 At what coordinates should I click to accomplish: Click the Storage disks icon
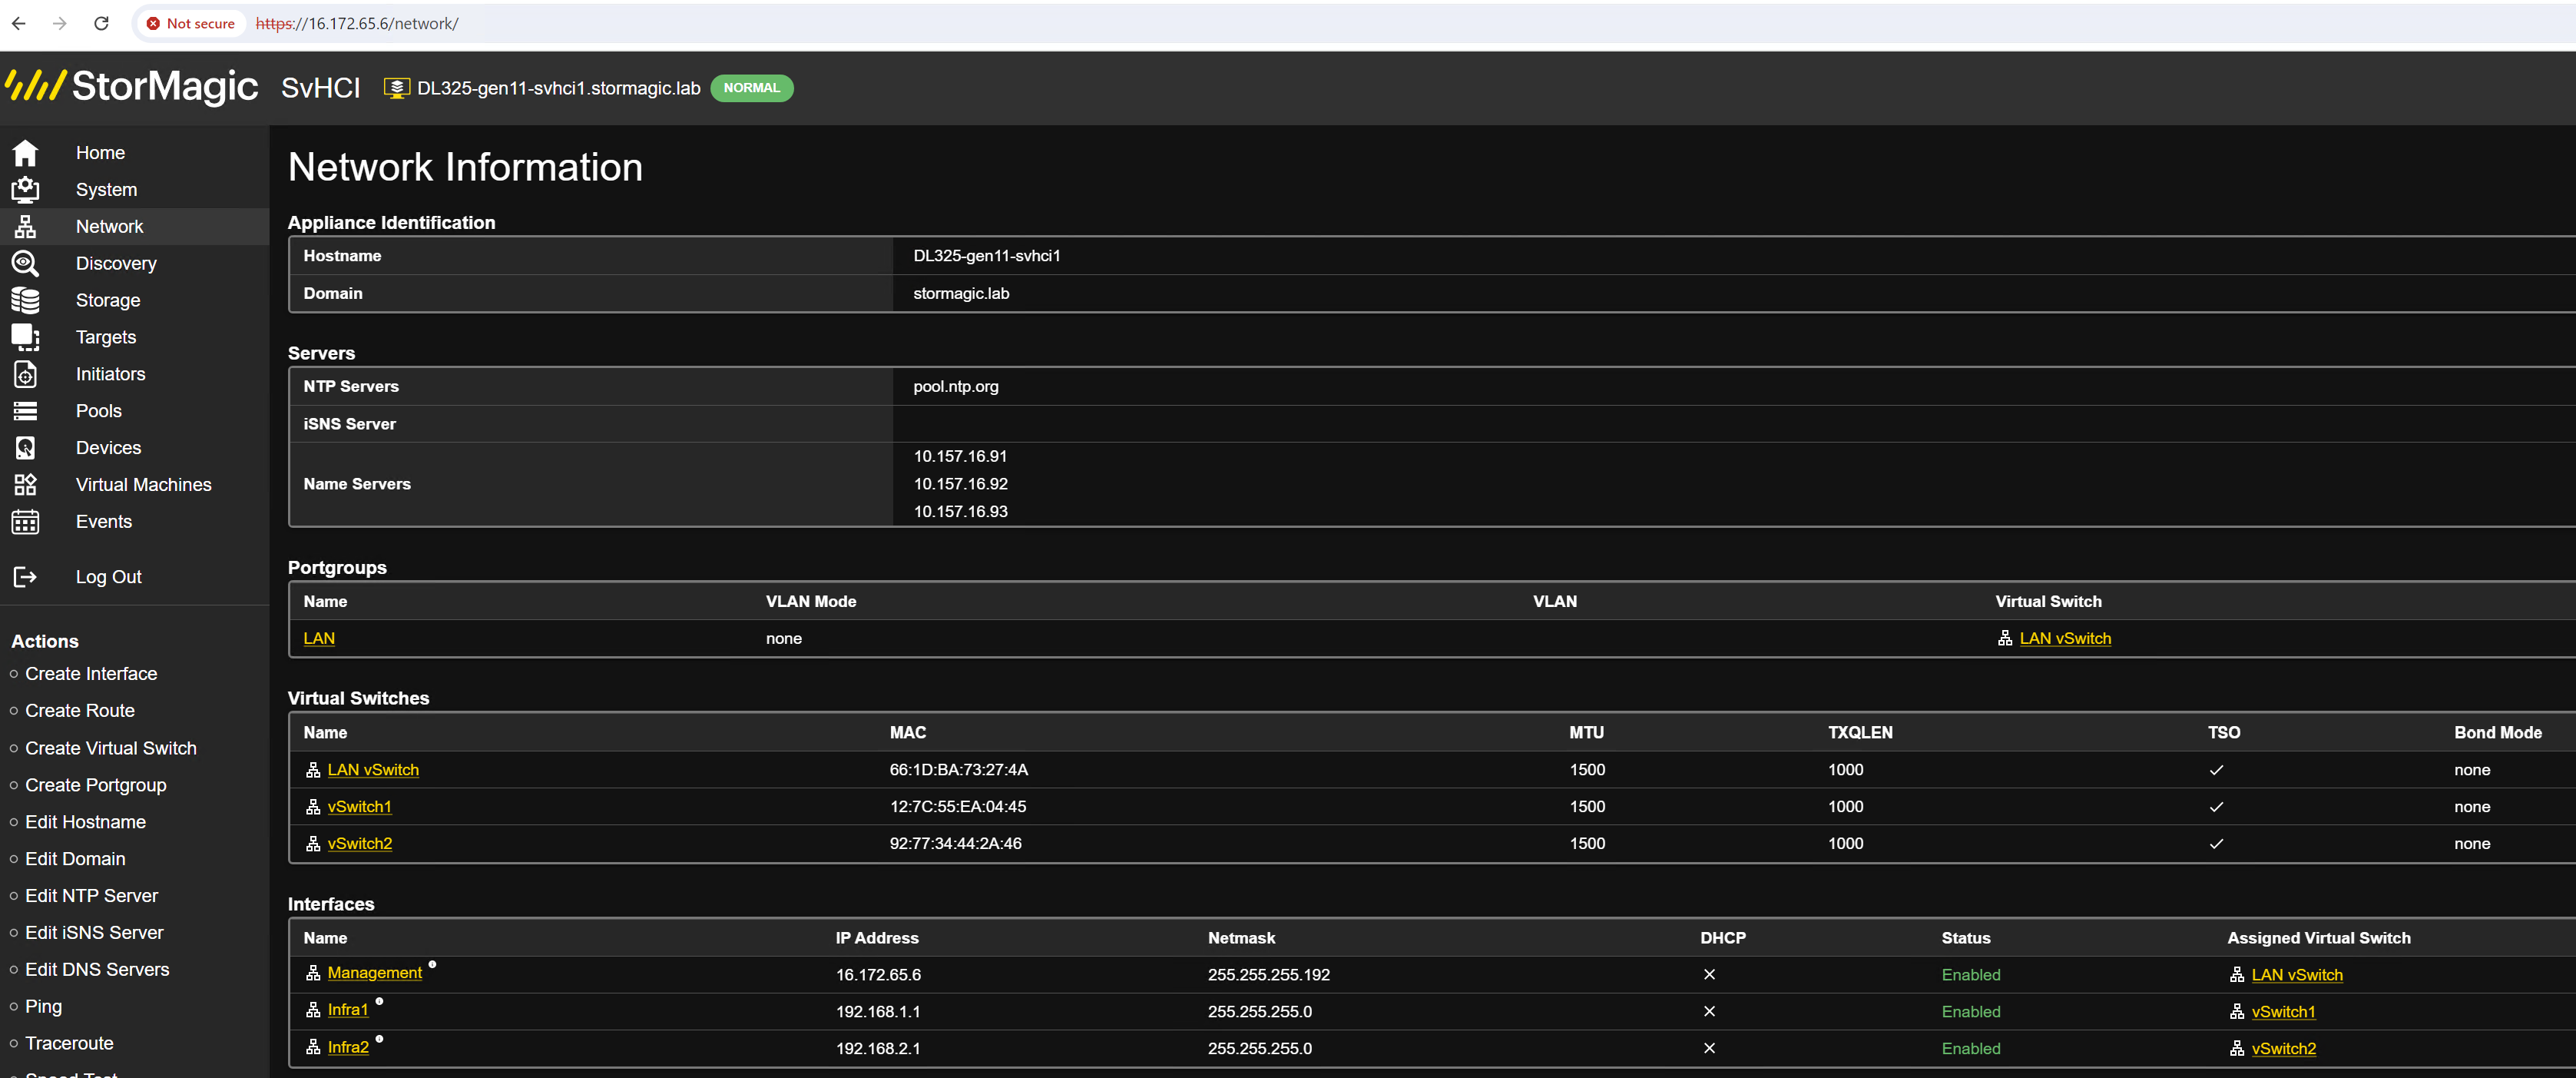coord(25,300)
